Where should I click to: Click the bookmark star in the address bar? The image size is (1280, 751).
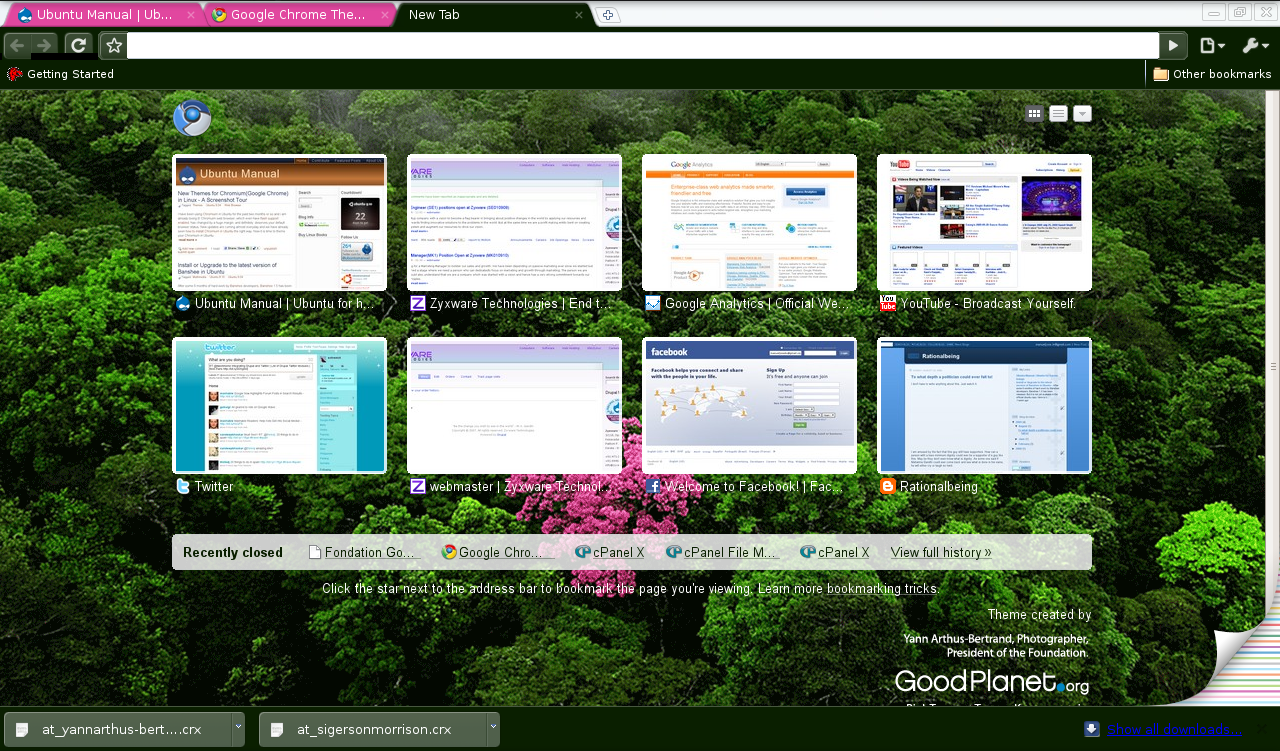click(x=113, y=45)
